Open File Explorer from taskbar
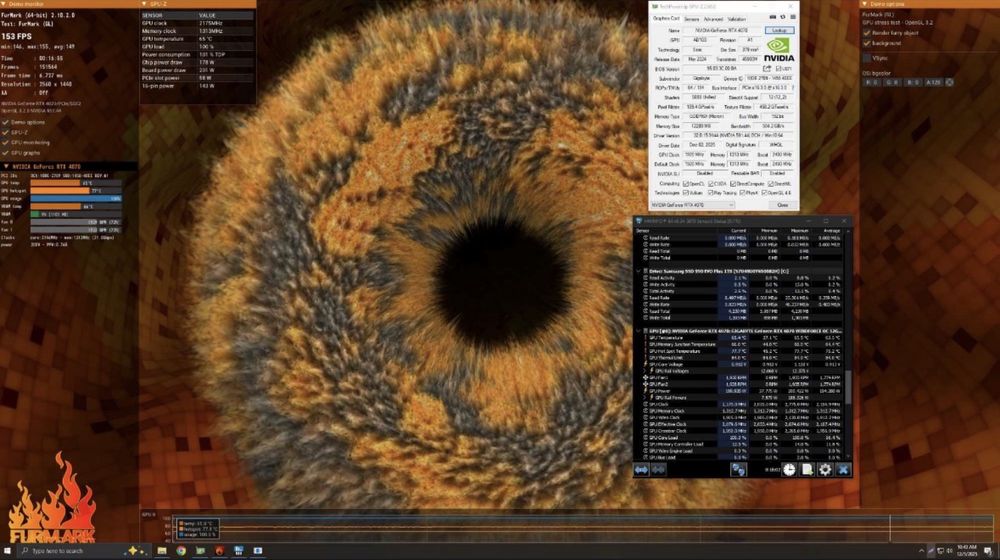This screenshot has height=560, width=1000. tap(161, 550)
